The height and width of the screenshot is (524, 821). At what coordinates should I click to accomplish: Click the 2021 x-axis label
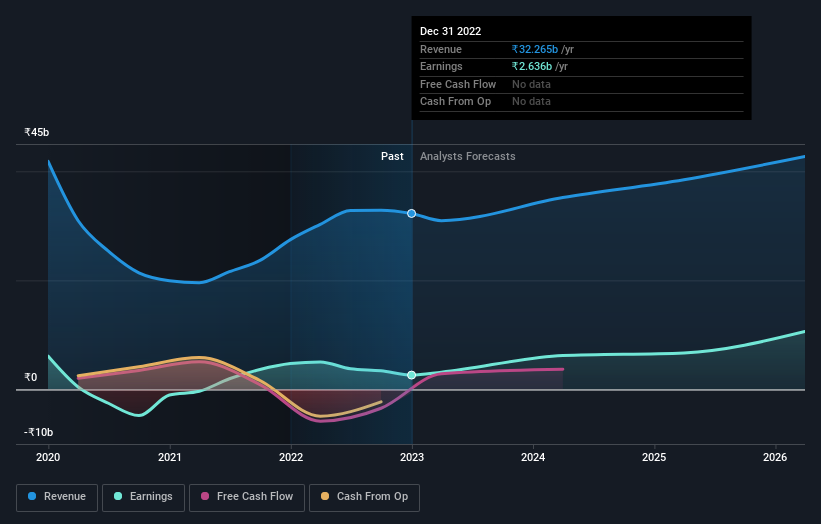[x=170, y=457]
